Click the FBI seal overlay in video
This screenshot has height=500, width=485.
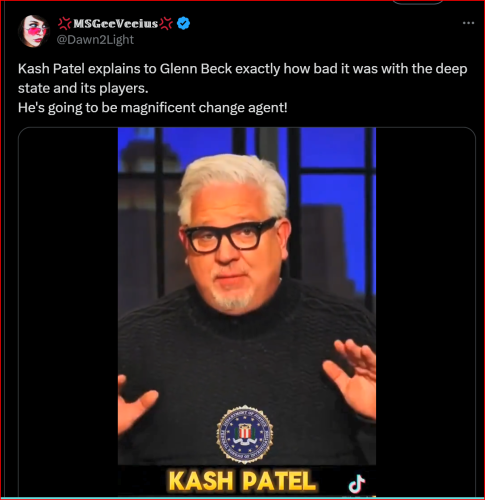coord(245,434)
